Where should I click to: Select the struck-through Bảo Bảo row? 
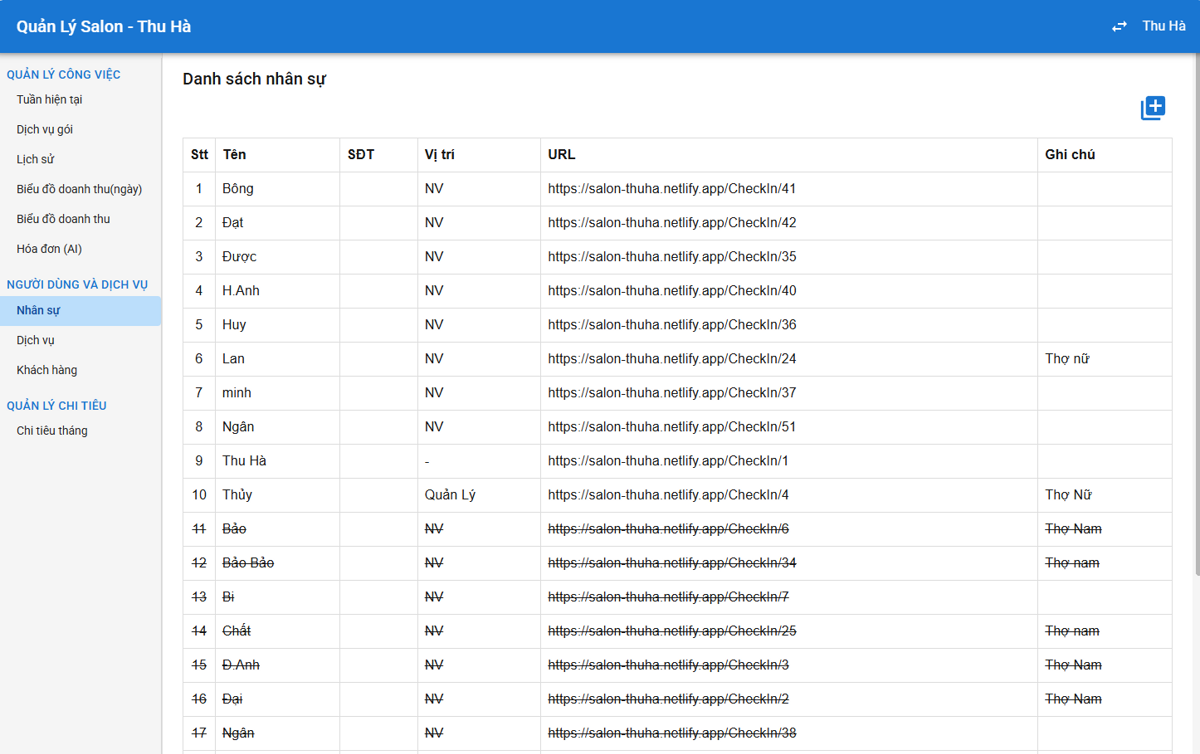point(677,563)
